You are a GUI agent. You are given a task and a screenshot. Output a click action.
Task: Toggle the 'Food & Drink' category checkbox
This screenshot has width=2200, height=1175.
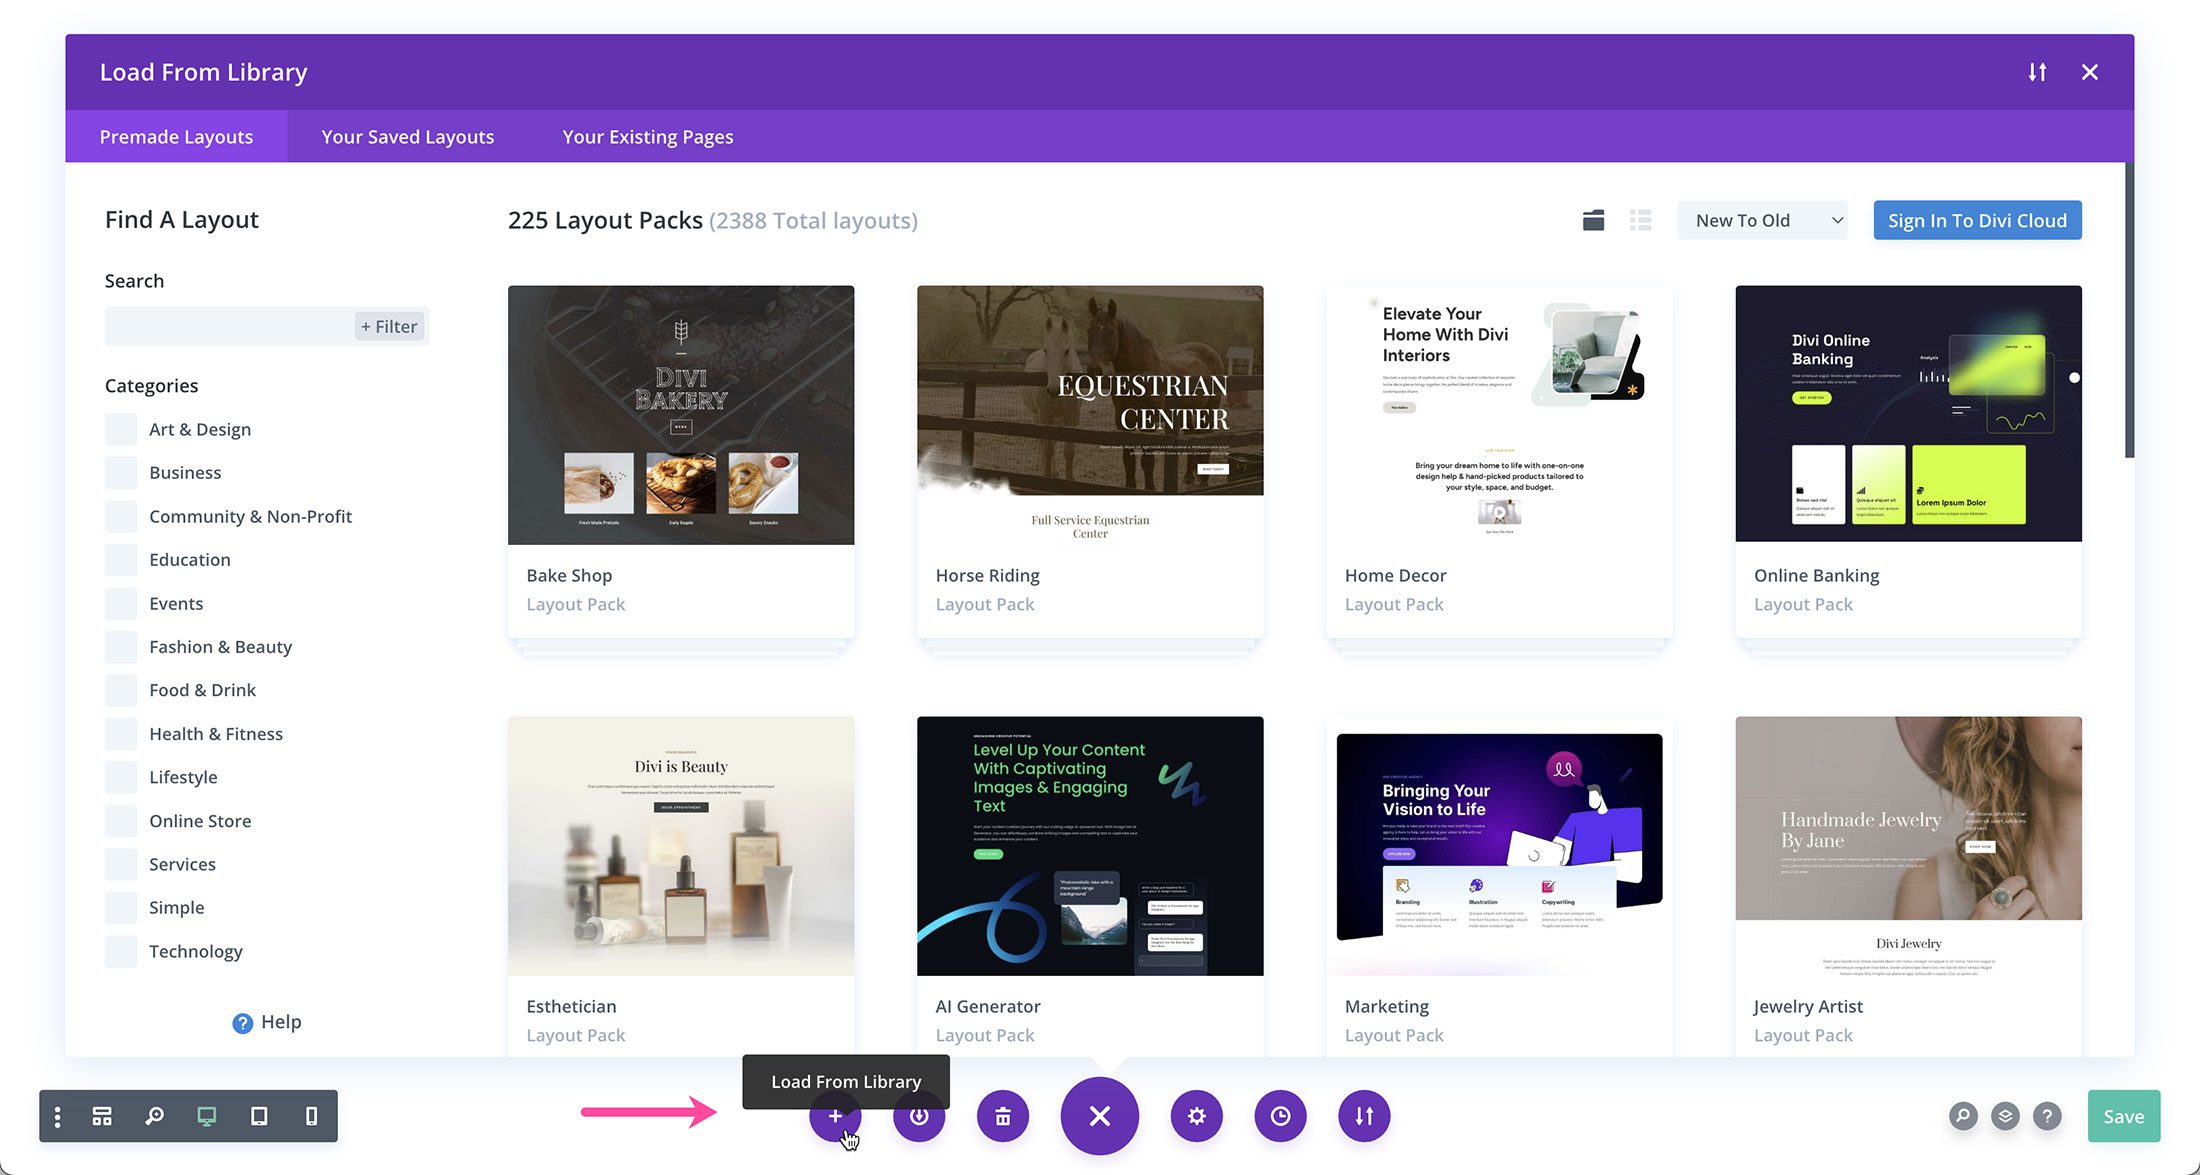pos(119,689)
